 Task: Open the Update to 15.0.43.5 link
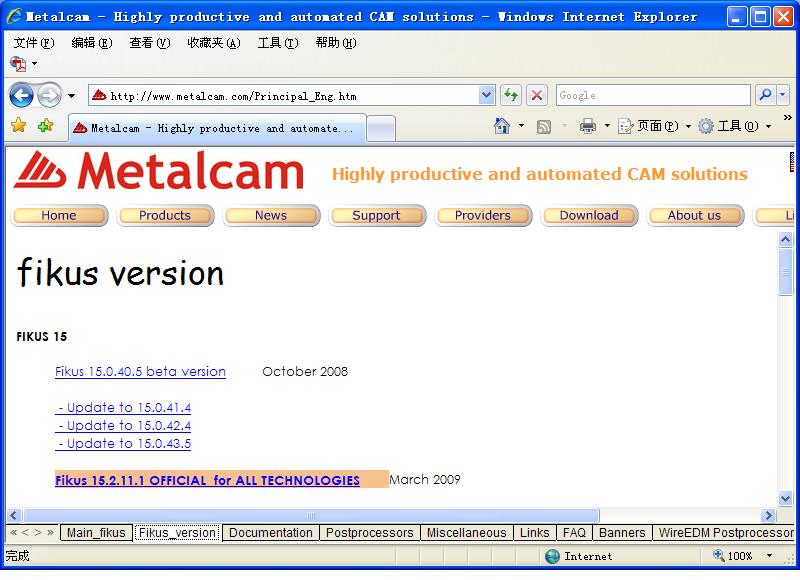[x=123, y=443]
